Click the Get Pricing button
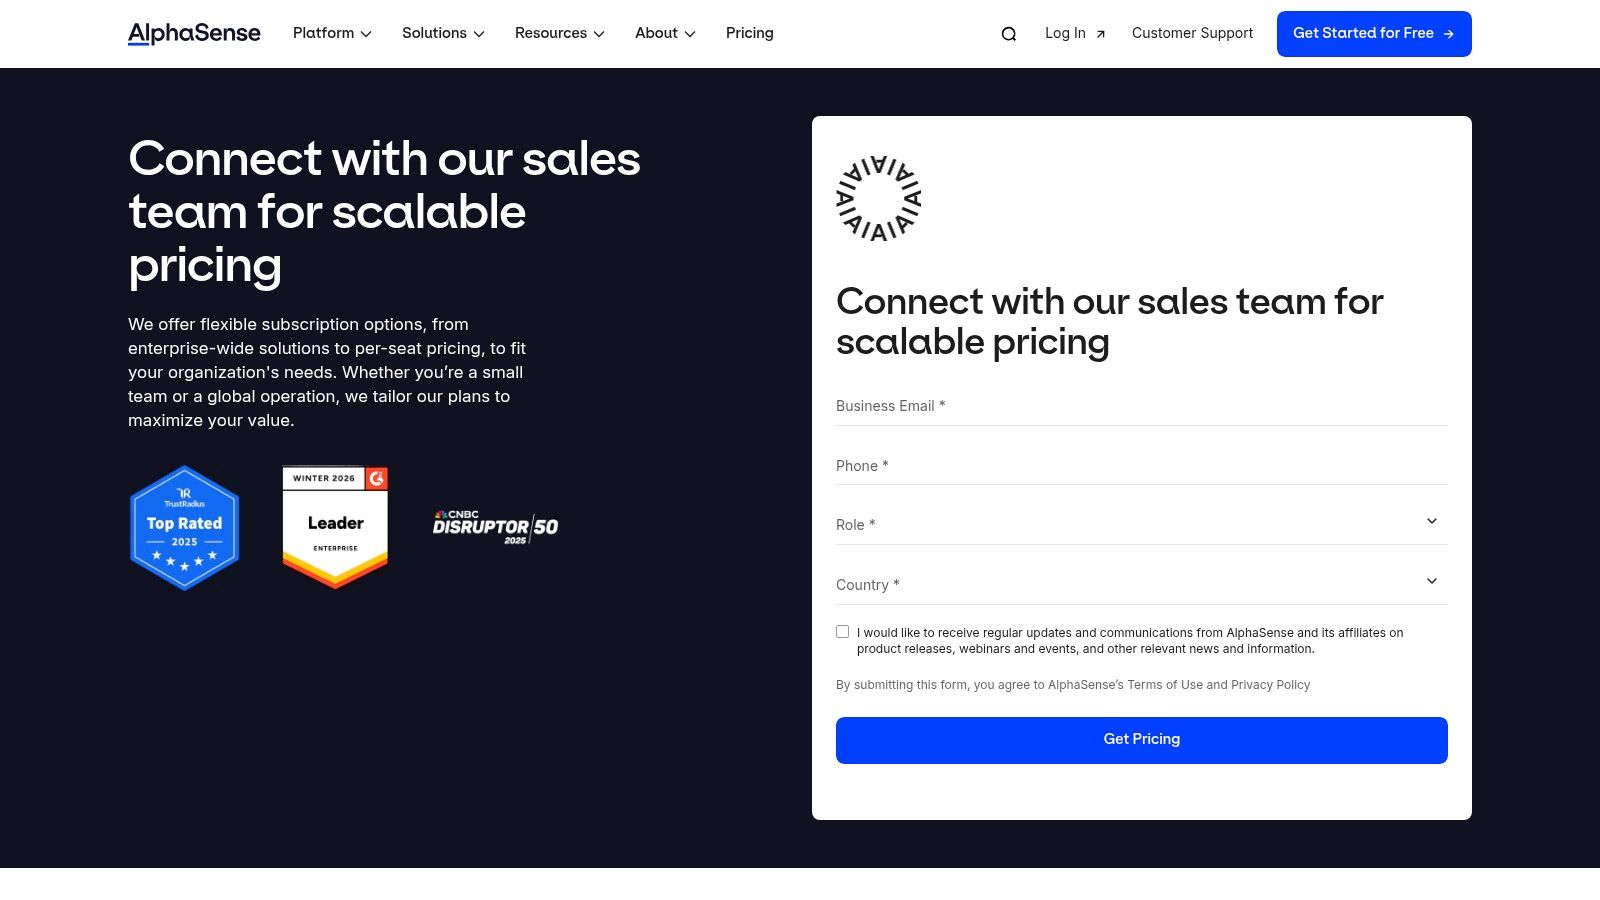 (1141, 739)
